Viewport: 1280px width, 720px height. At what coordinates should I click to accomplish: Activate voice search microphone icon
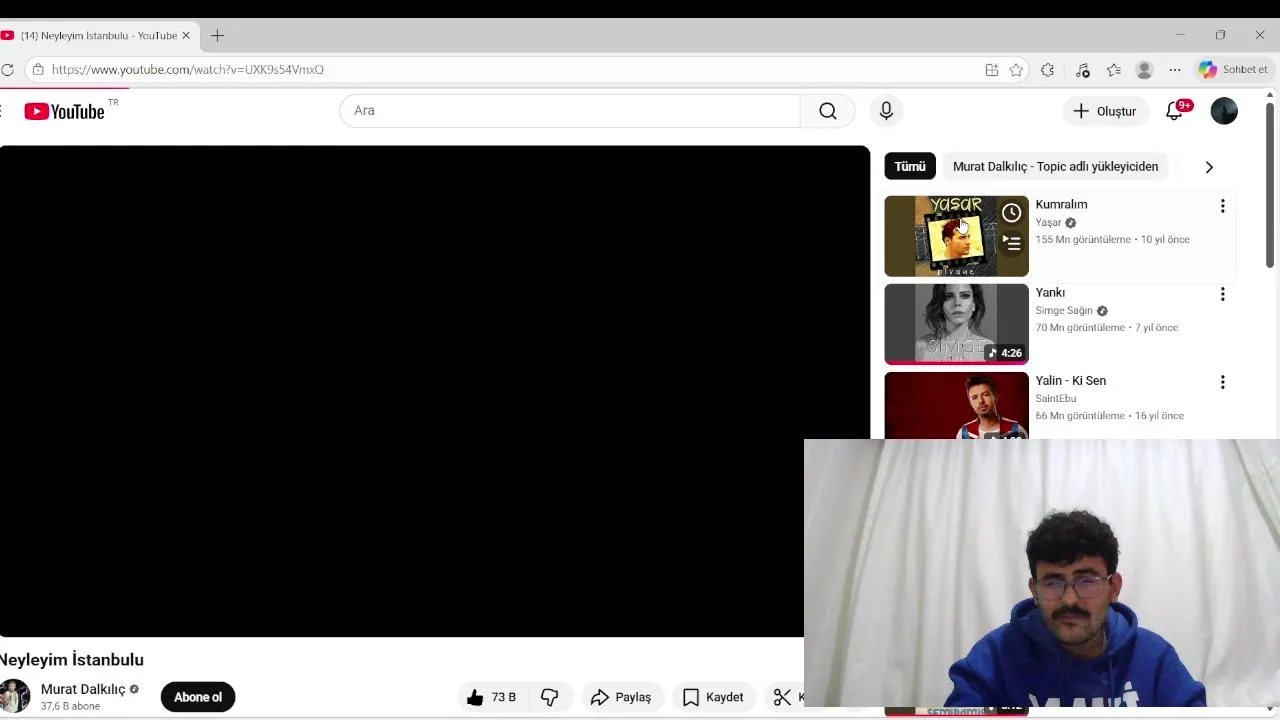[x=886, y=111]
